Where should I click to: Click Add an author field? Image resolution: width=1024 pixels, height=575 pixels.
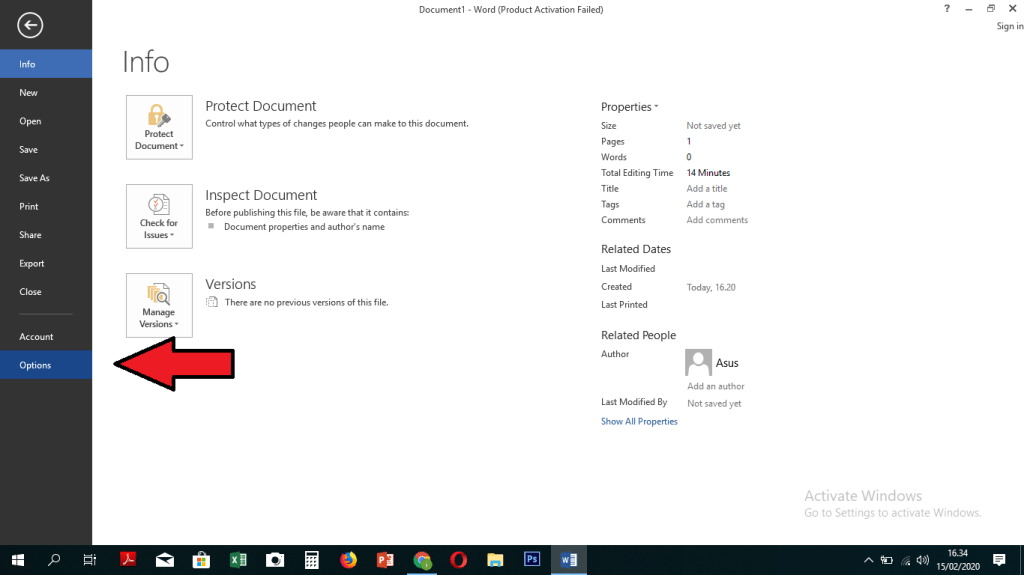715,386
